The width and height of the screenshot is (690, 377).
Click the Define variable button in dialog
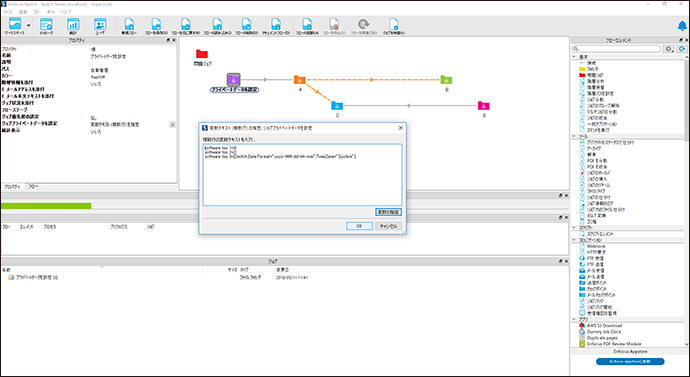coord(388,212)
